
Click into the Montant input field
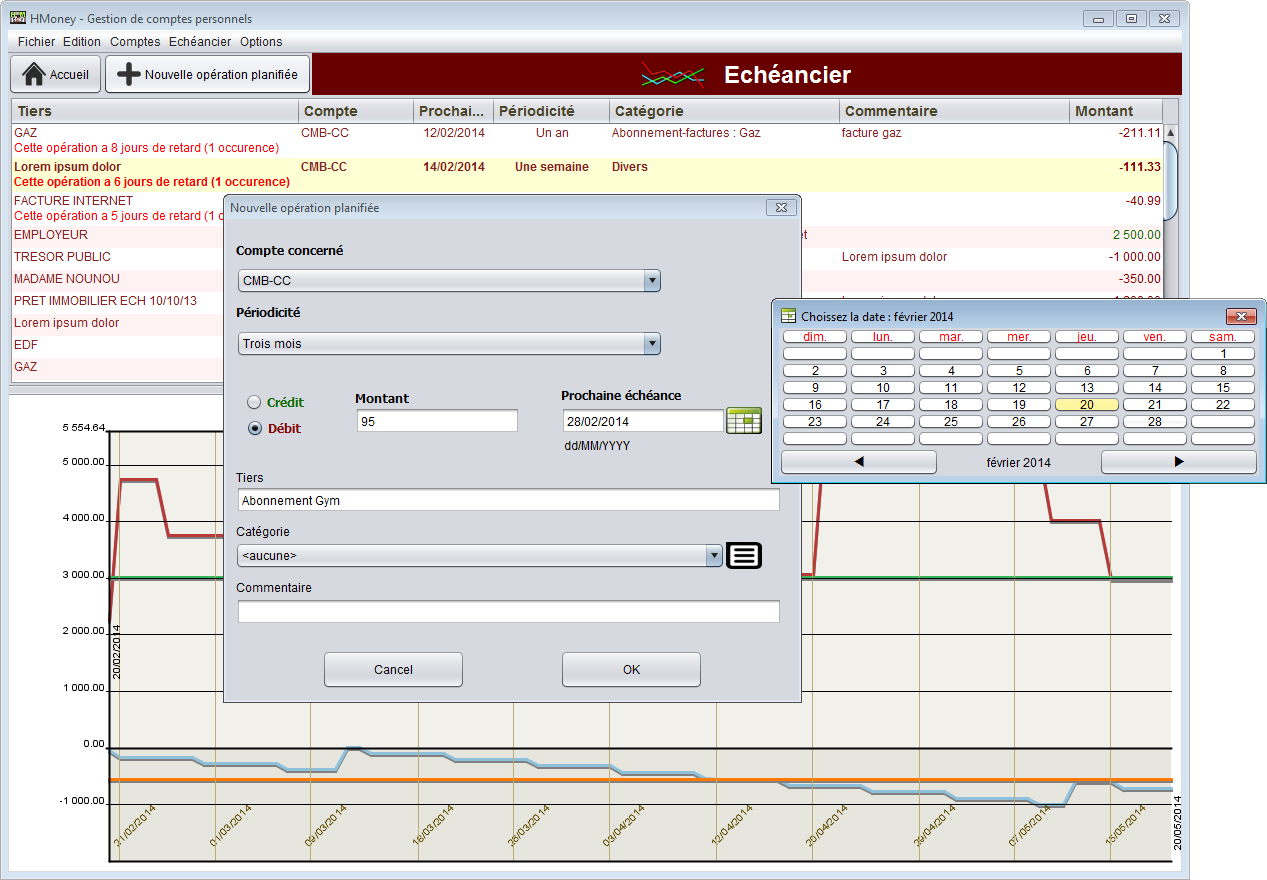tap(437, 421)
